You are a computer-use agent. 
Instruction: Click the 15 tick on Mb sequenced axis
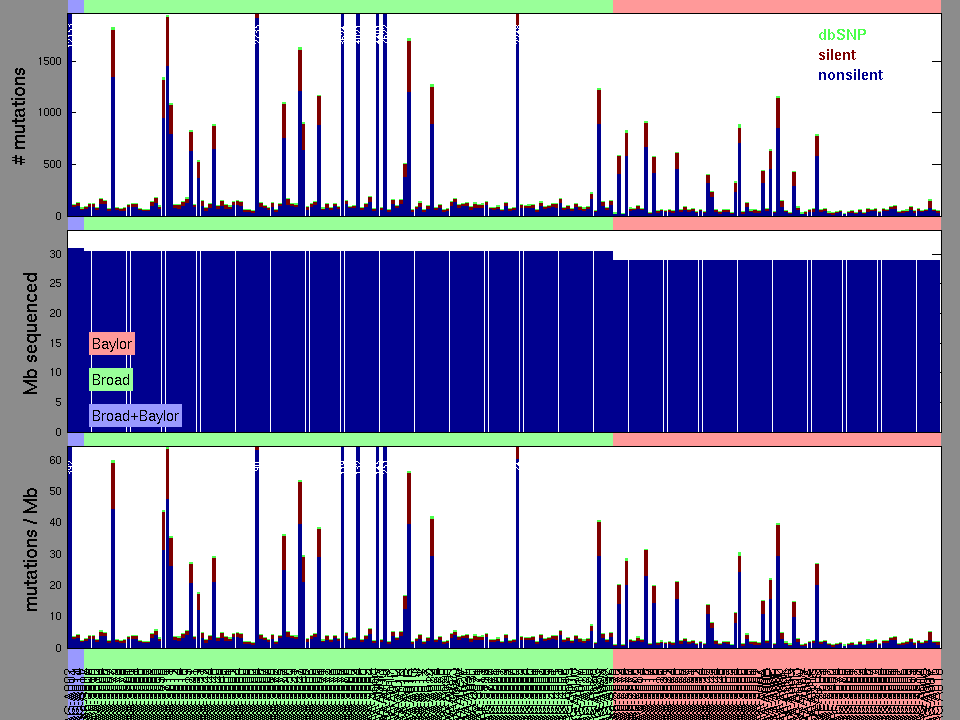(55, 344)
